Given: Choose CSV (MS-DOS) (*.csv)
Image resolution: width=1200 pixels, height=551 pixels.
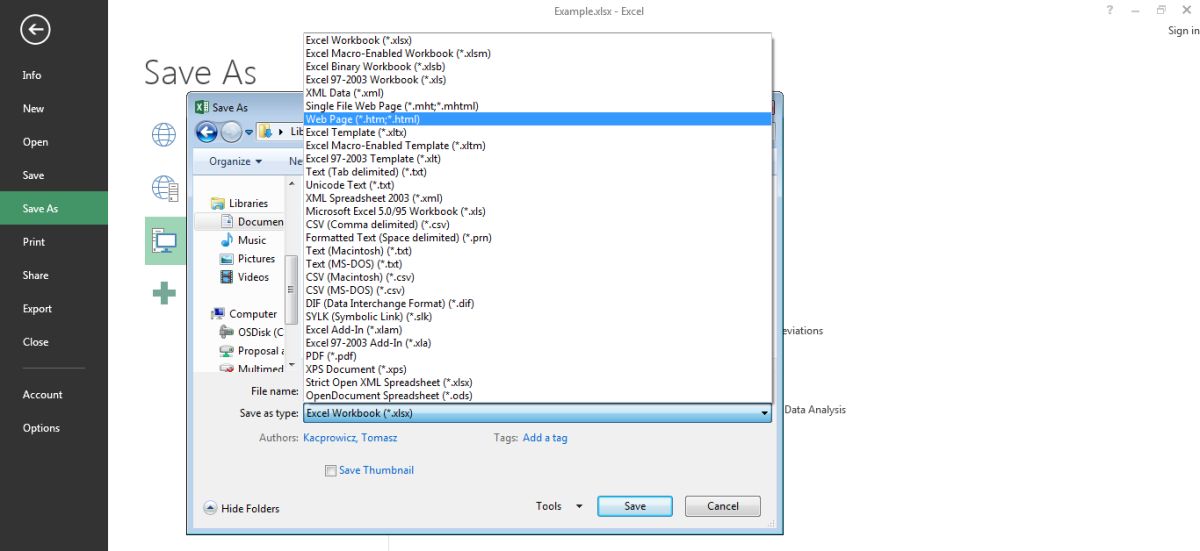Looking at the screenshot, I should click(x=537, y=290).
